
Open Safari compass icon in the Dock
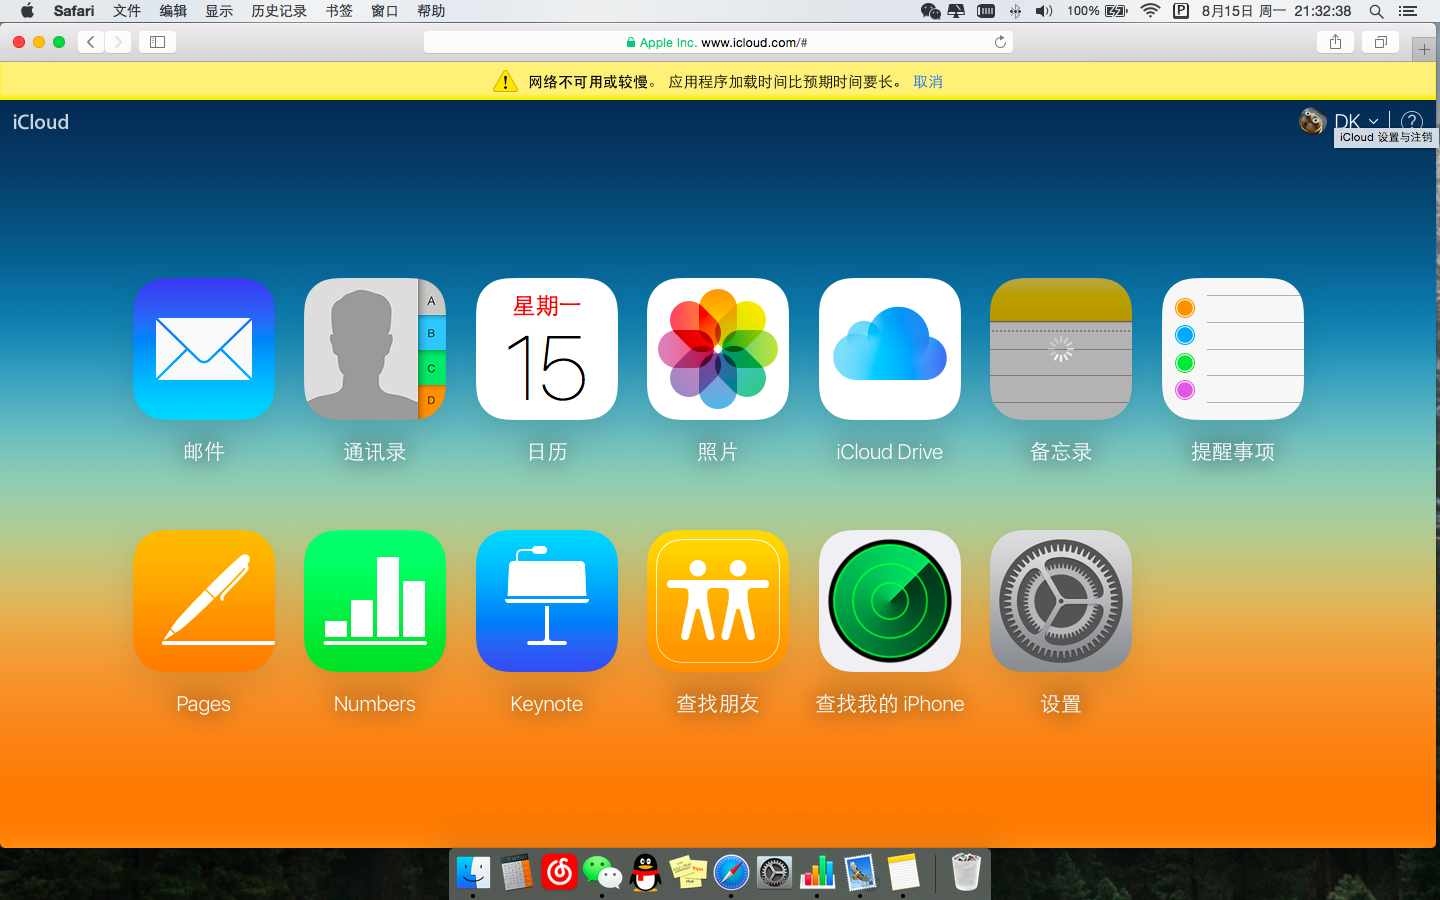731,872
